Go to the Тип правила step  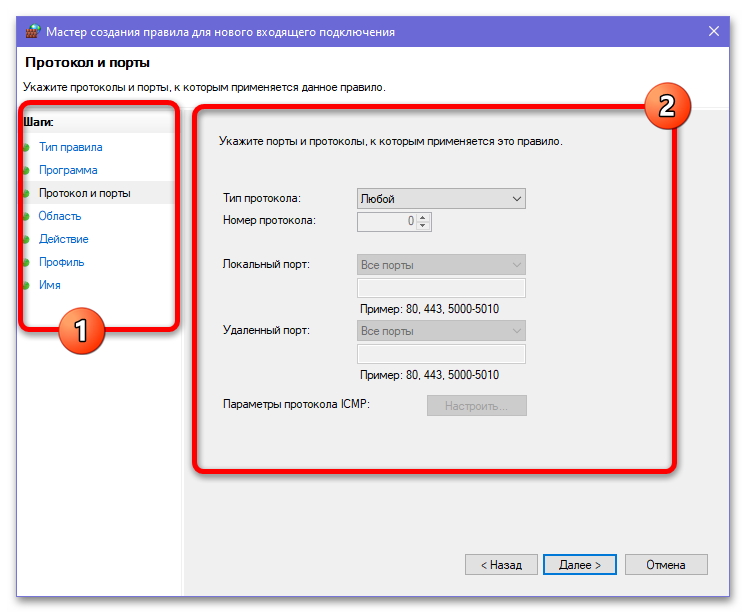pyautogui.click(x=70, y=147)
